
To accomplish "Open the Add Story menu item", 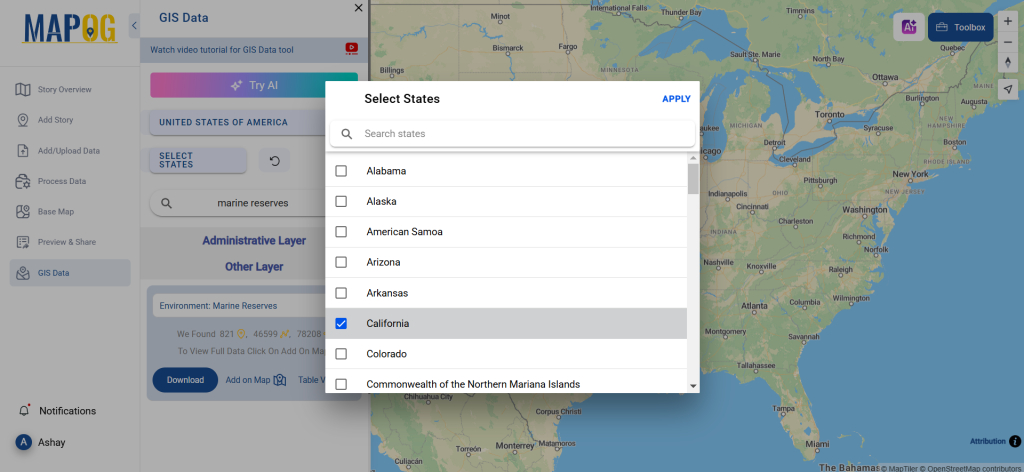I will [x=56, y=120].
